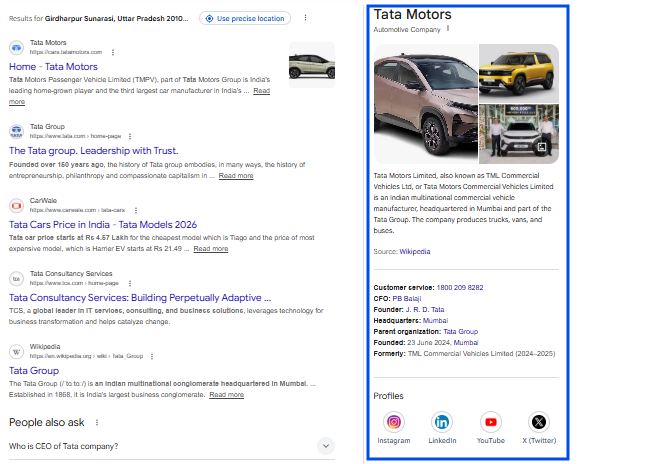
Task: Click the Wikipedia result favicon
Action: click(17, 351)
